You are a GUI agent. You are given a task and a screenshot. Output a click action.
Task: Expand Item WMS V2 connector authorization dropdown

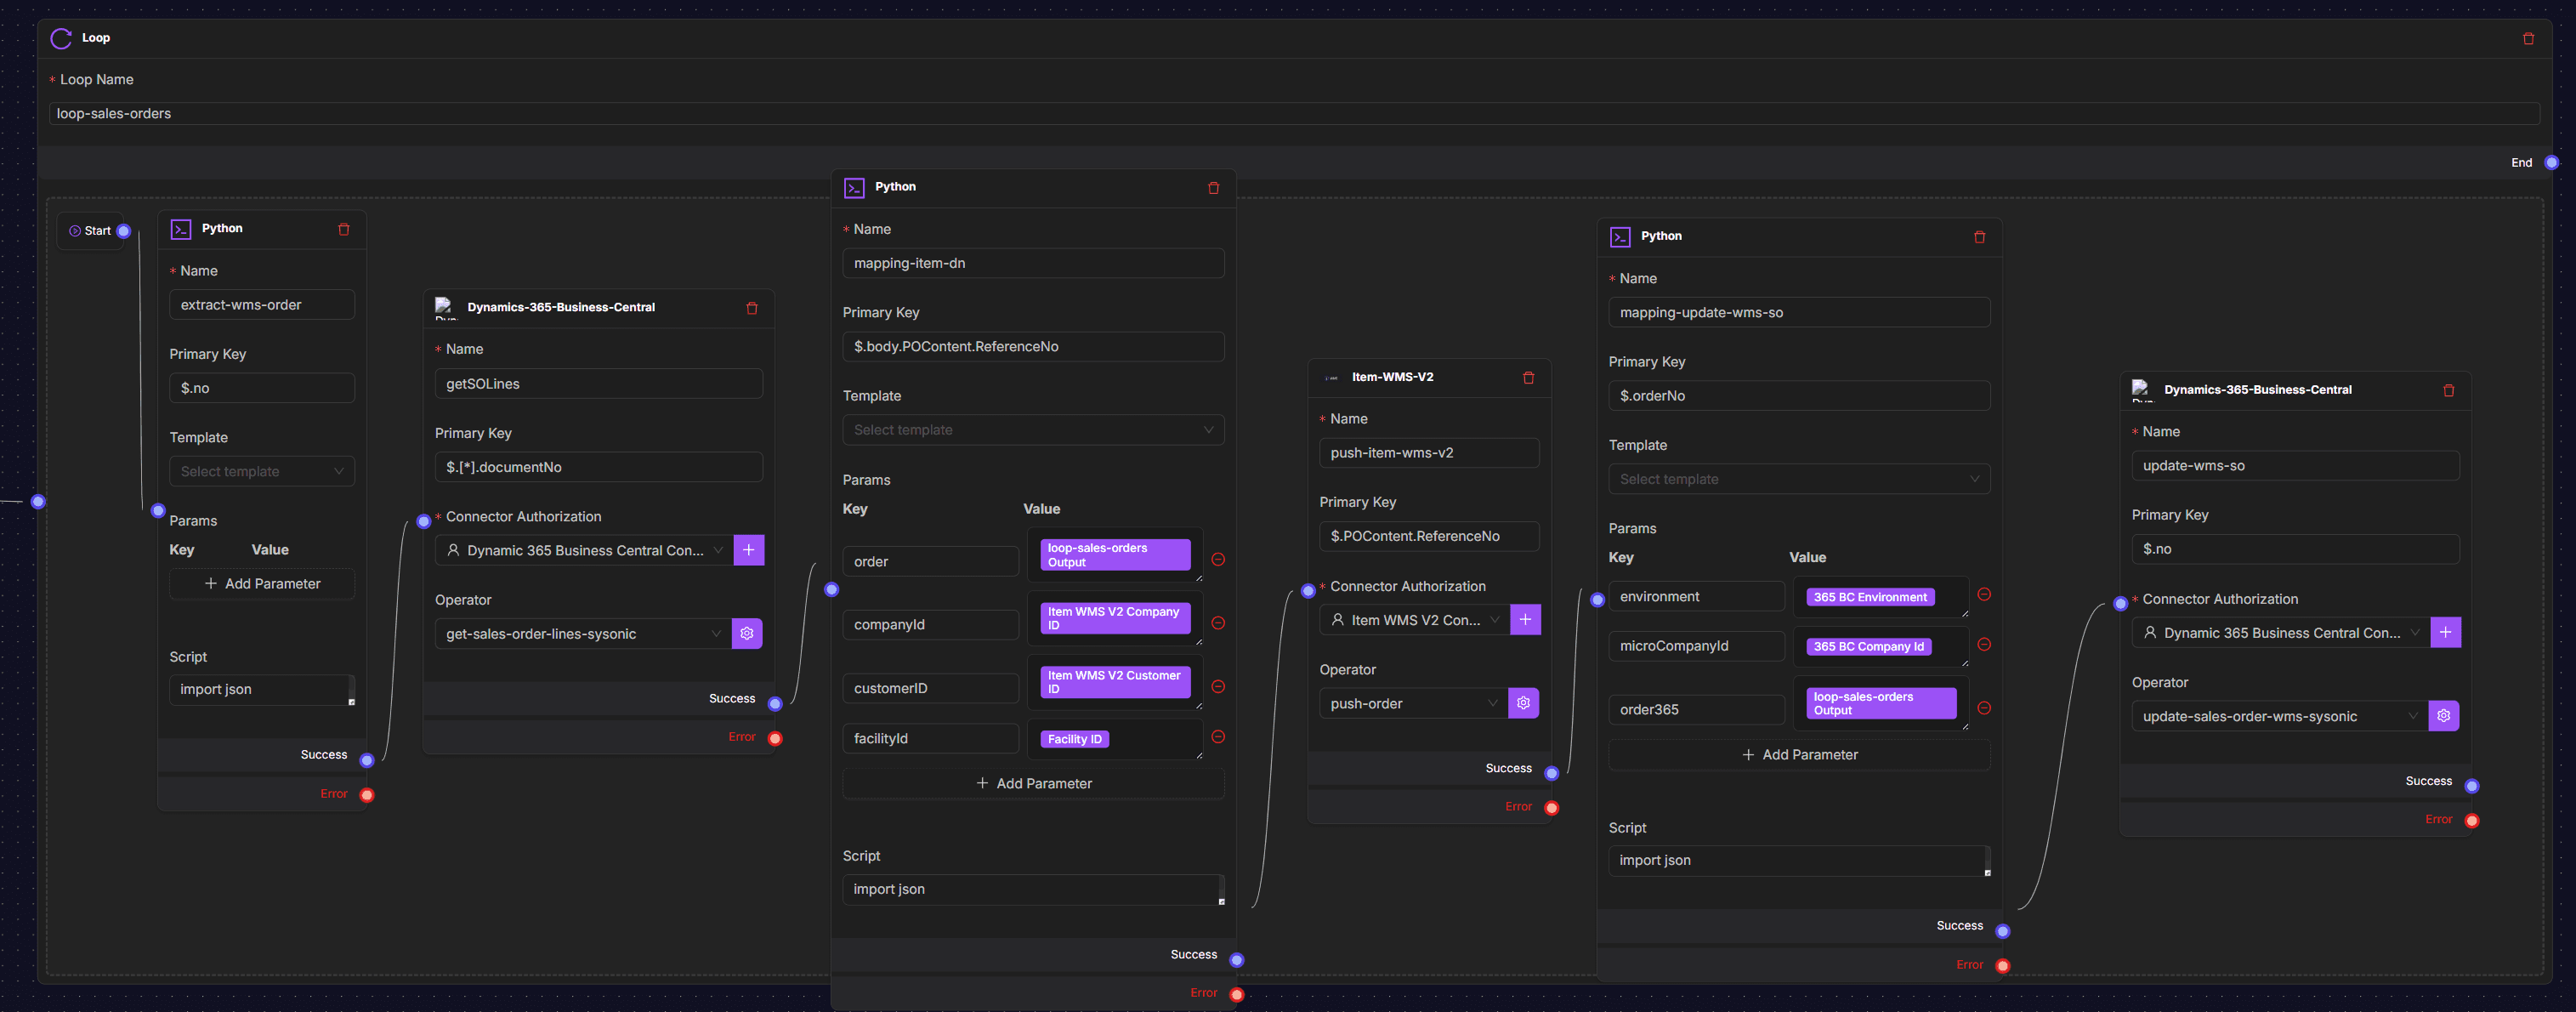pos(1413,620)
